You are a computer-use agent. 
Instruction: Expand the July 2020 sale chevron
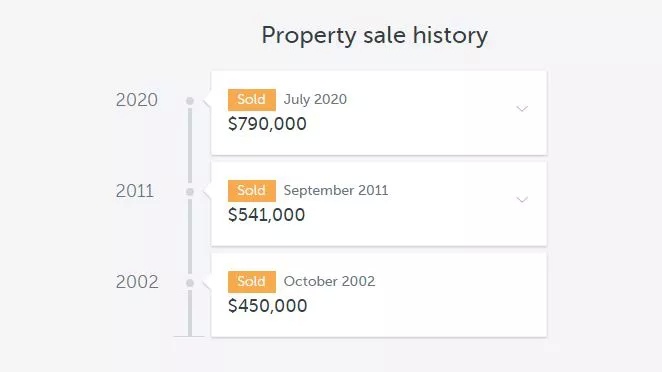pos(522,109)
